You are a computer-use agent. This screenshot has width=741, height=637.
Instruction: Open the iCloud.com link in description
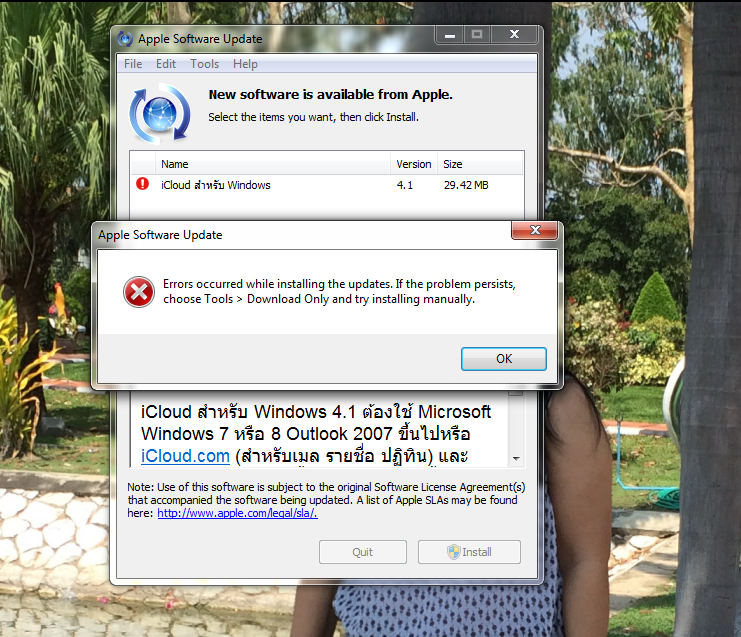185,456
